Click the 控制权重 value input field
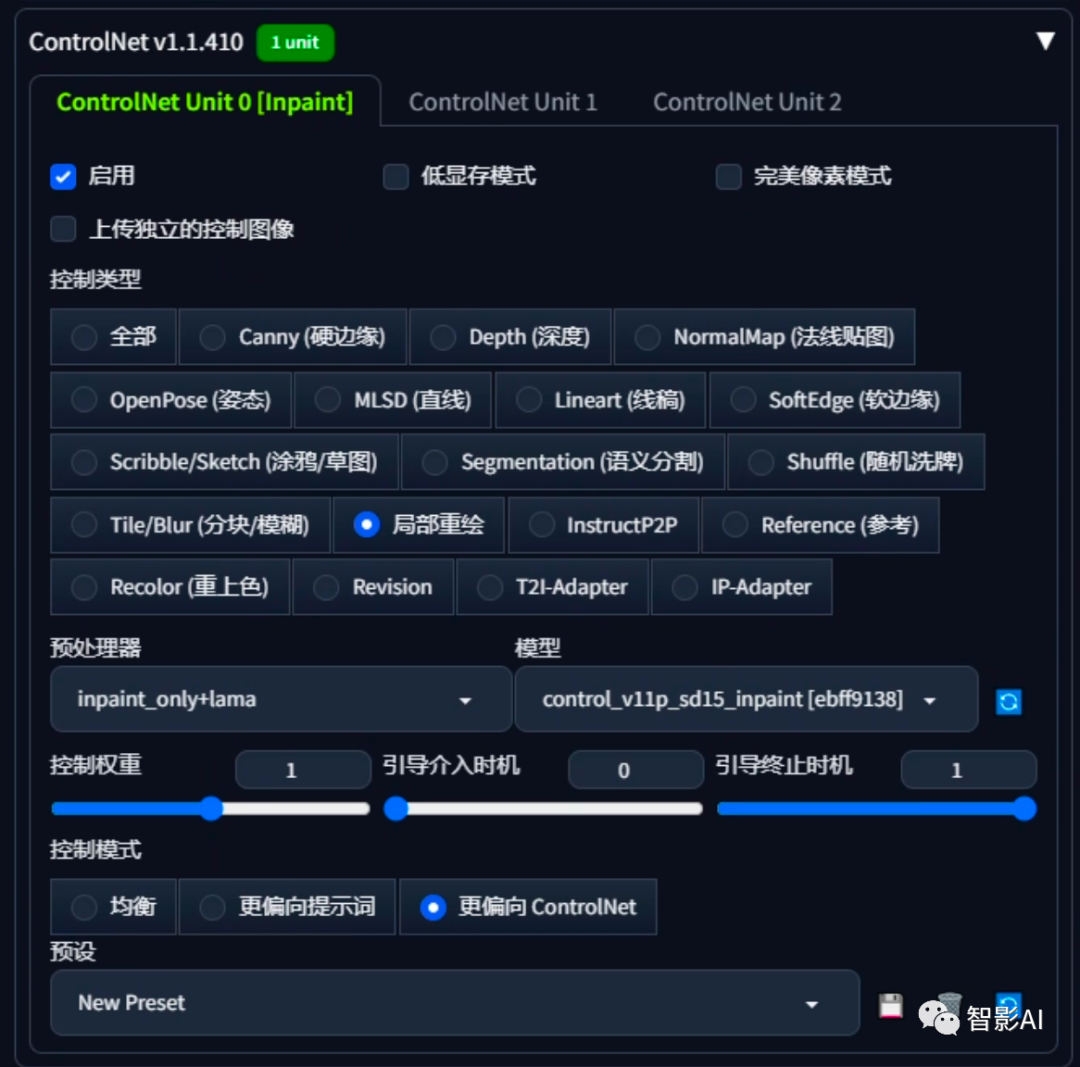Screen dimensions: 1080x1067 tap(303, 769)
